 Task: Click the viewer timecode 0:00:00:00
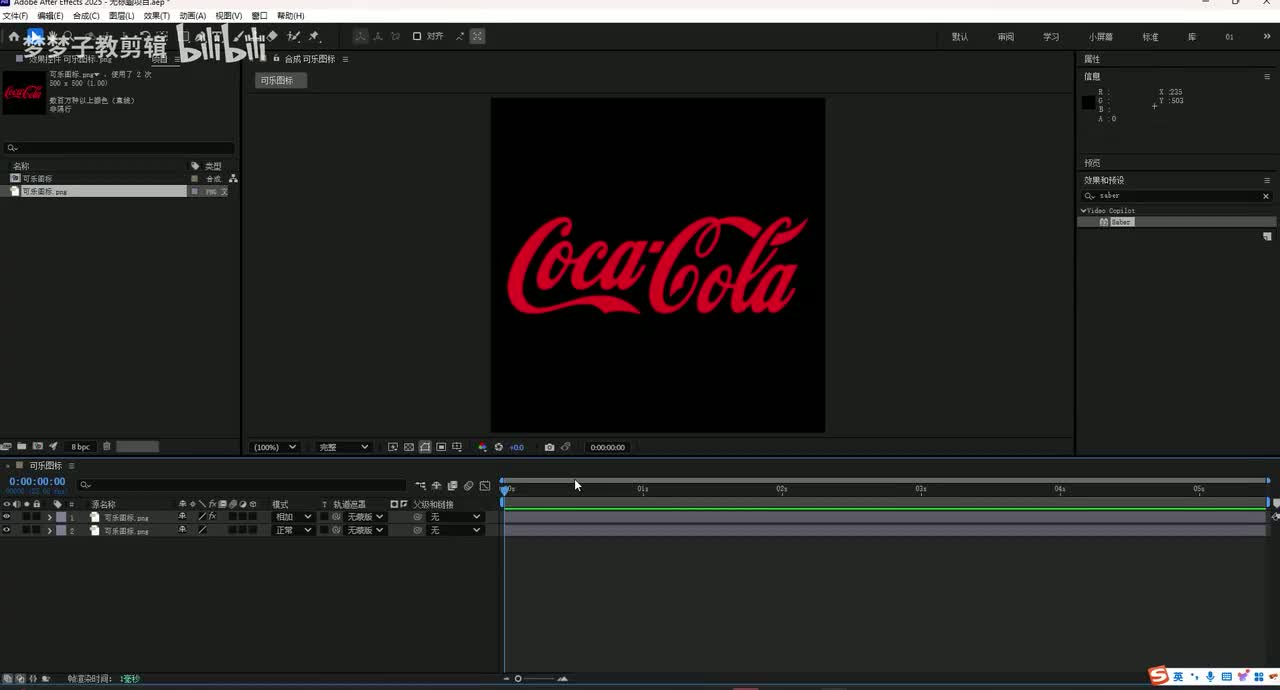(x=607, y=447)
